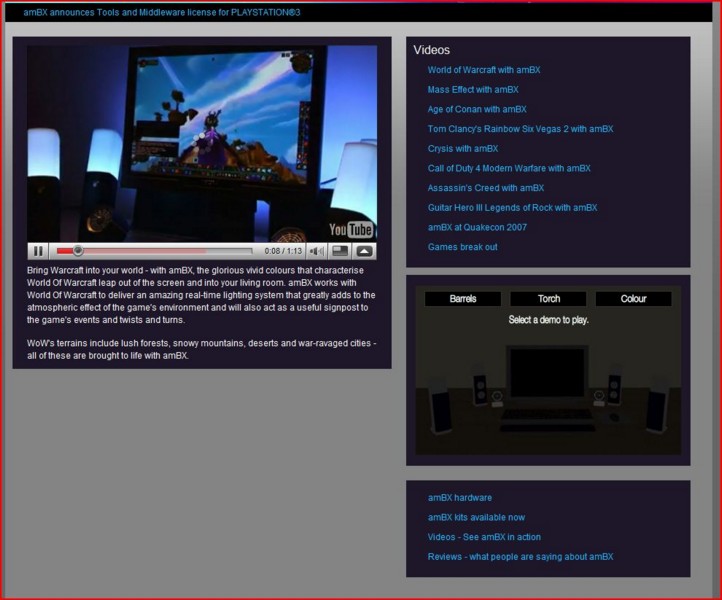Image resolution: width=722 pixels, height=600 pixels.
Task: Pause the YouTube video
Action: pyautogui.click(x=38, y=251)
